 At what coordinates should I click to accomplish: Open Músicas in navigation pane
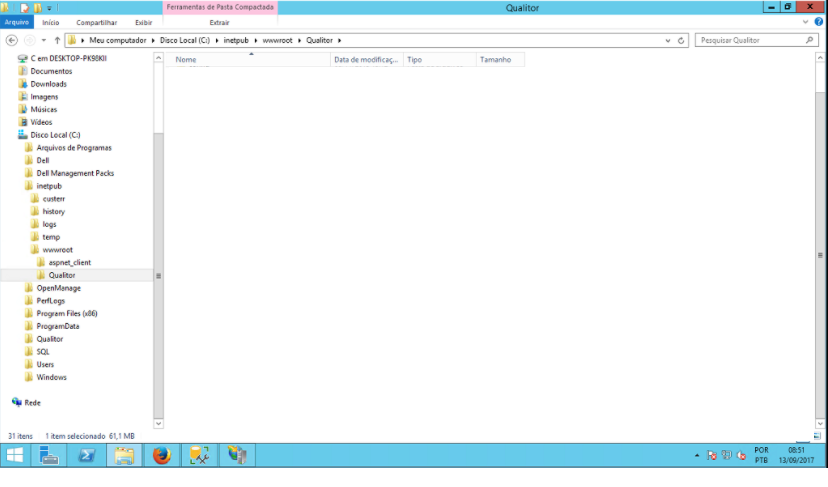pos(43,109)
